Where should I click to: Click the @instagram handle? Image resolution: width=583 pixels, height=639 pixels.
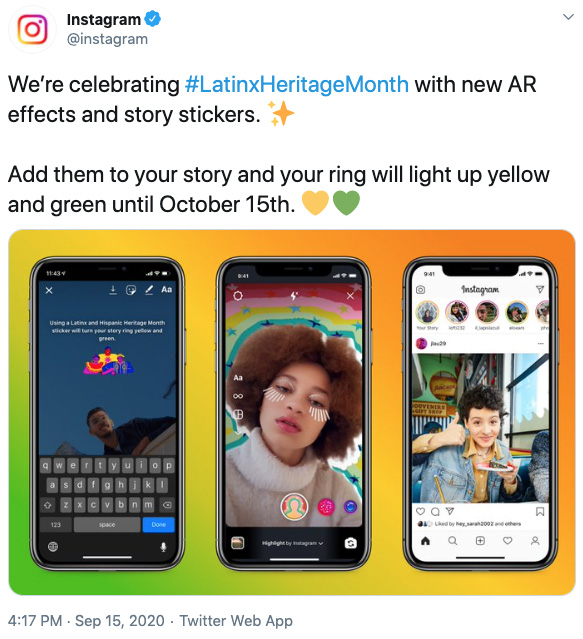pyautogui.click(x=107, y=39)
